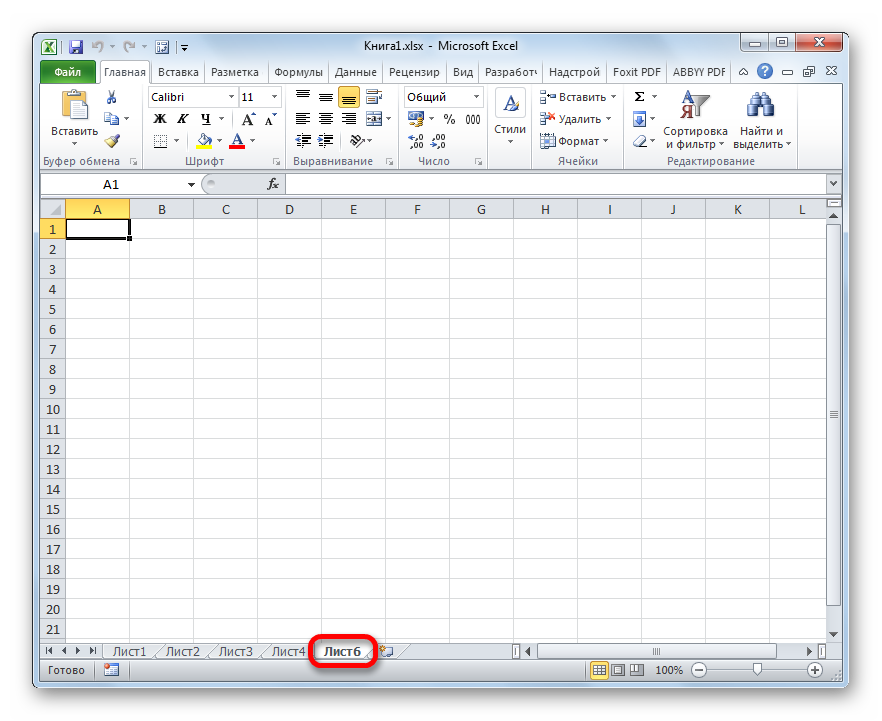The image size is (882, 721).
Task: Select column header E
Action: pos(353,209)
